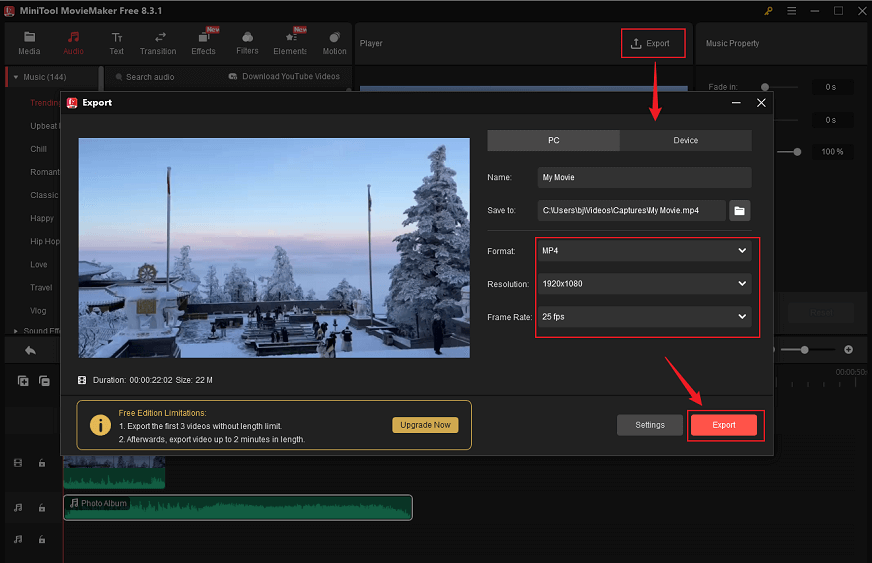Open the Format dropdown showing MP4
This screenshot has height=563, width=872.
(x=643, y=251)
